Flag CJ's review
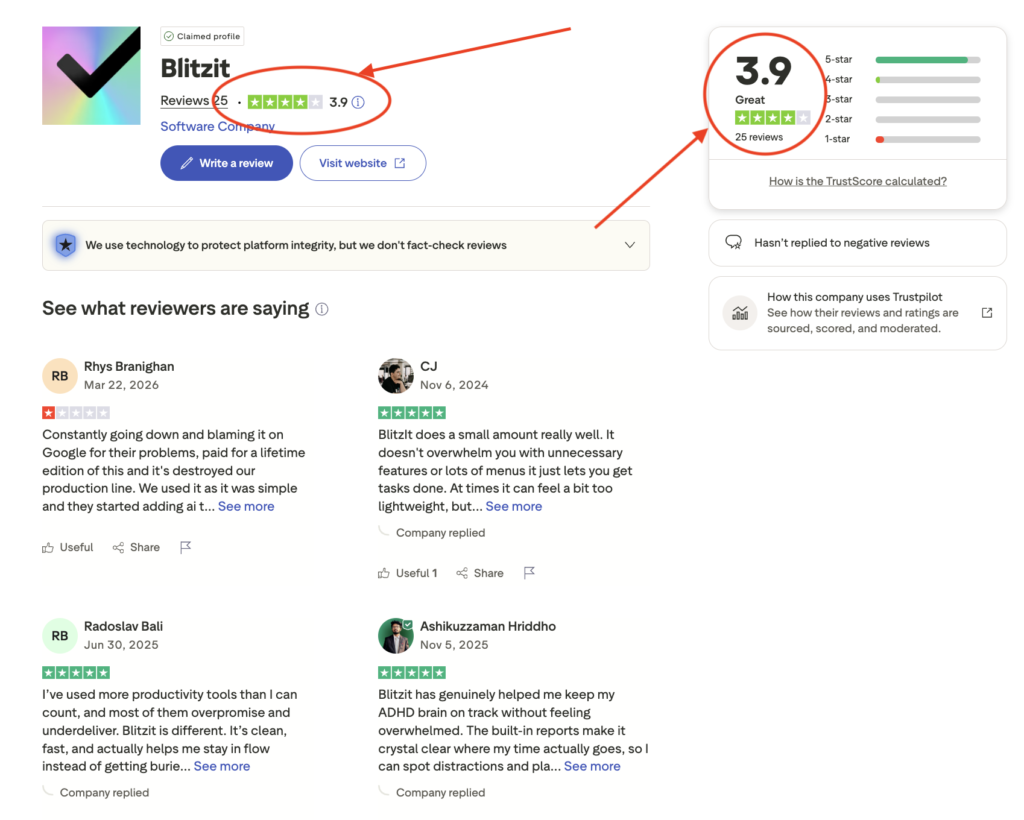1024x820 pixels. tap(530, 573)
